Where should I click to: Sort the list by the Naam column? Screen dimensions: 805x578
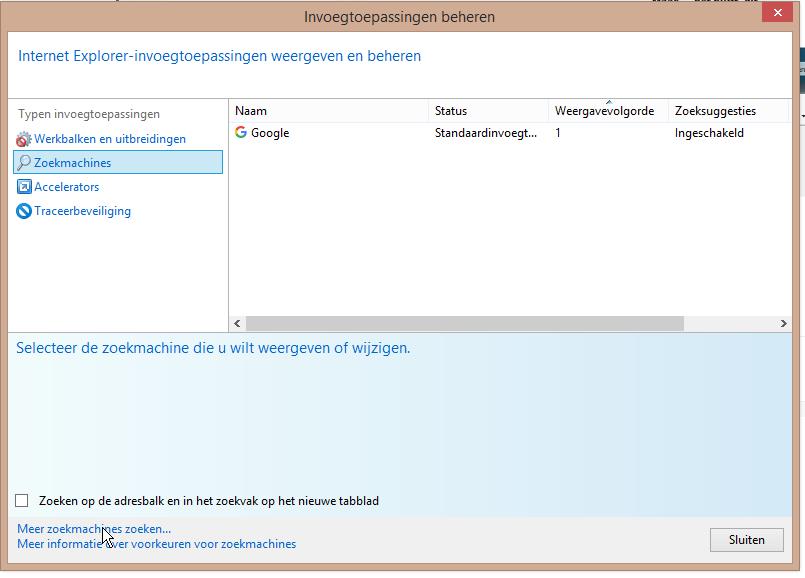[328, 111]
